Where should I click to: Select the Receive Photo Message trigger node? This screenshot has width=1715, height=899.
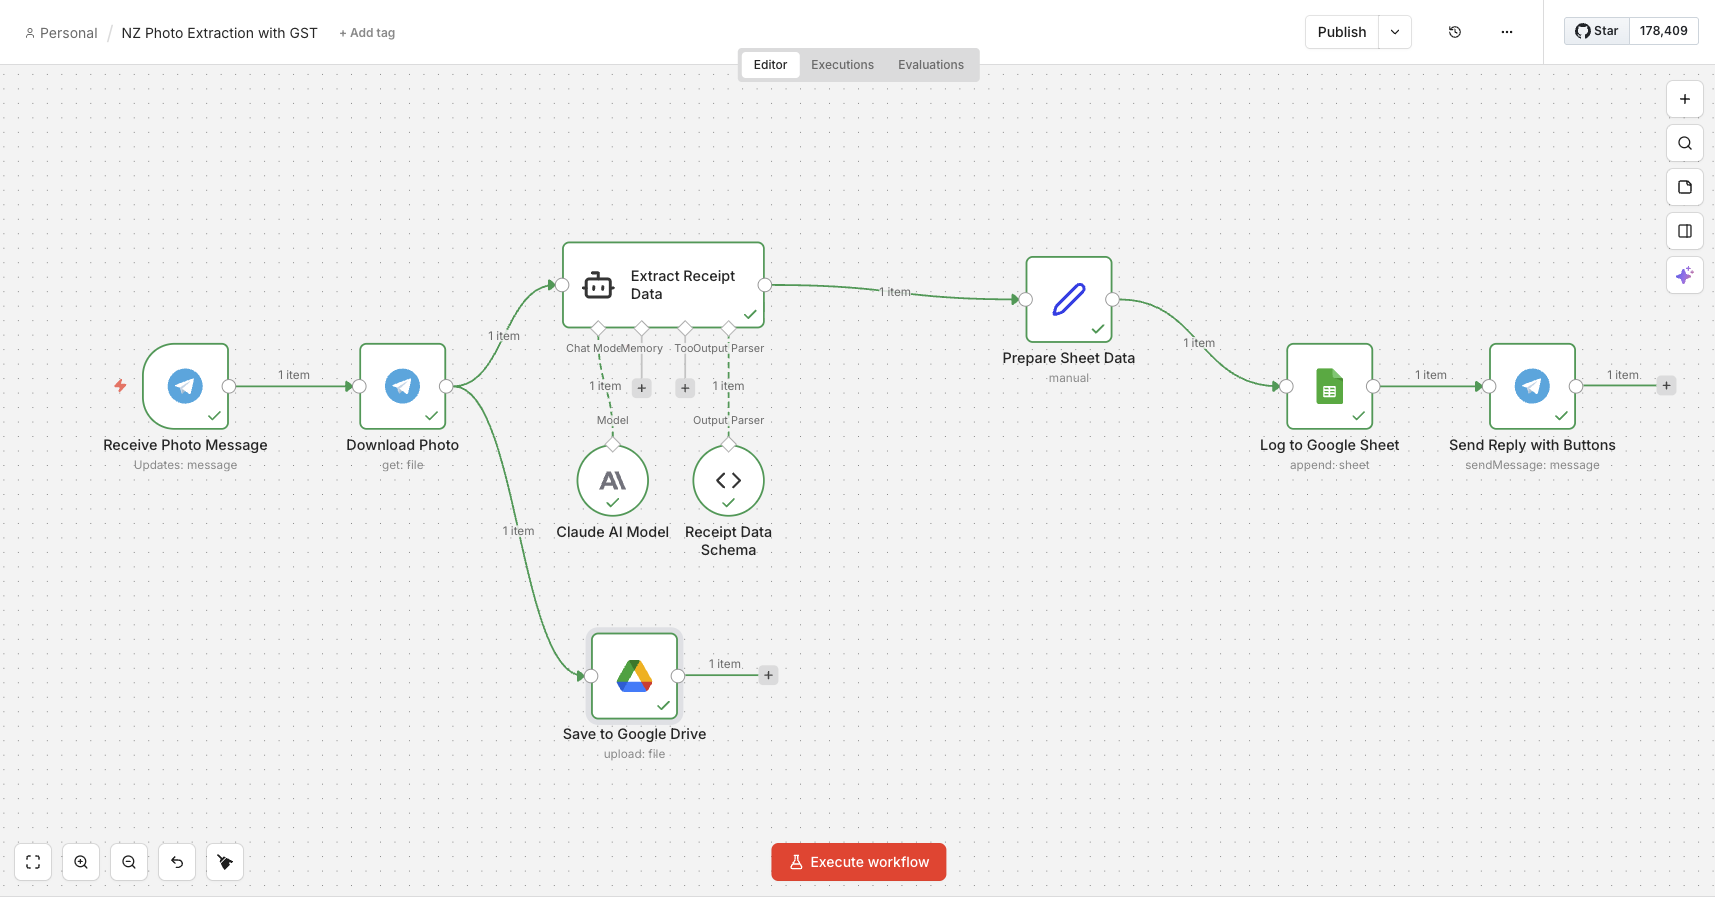pyautogui.click(x=185, y=386)
